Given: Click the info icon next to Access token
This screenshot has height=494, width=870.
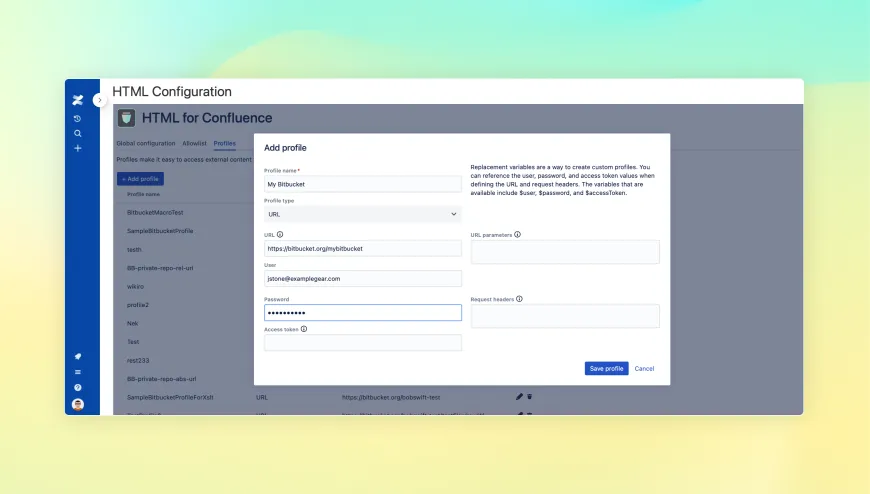Looking at the screenshot, I should 304,328.
